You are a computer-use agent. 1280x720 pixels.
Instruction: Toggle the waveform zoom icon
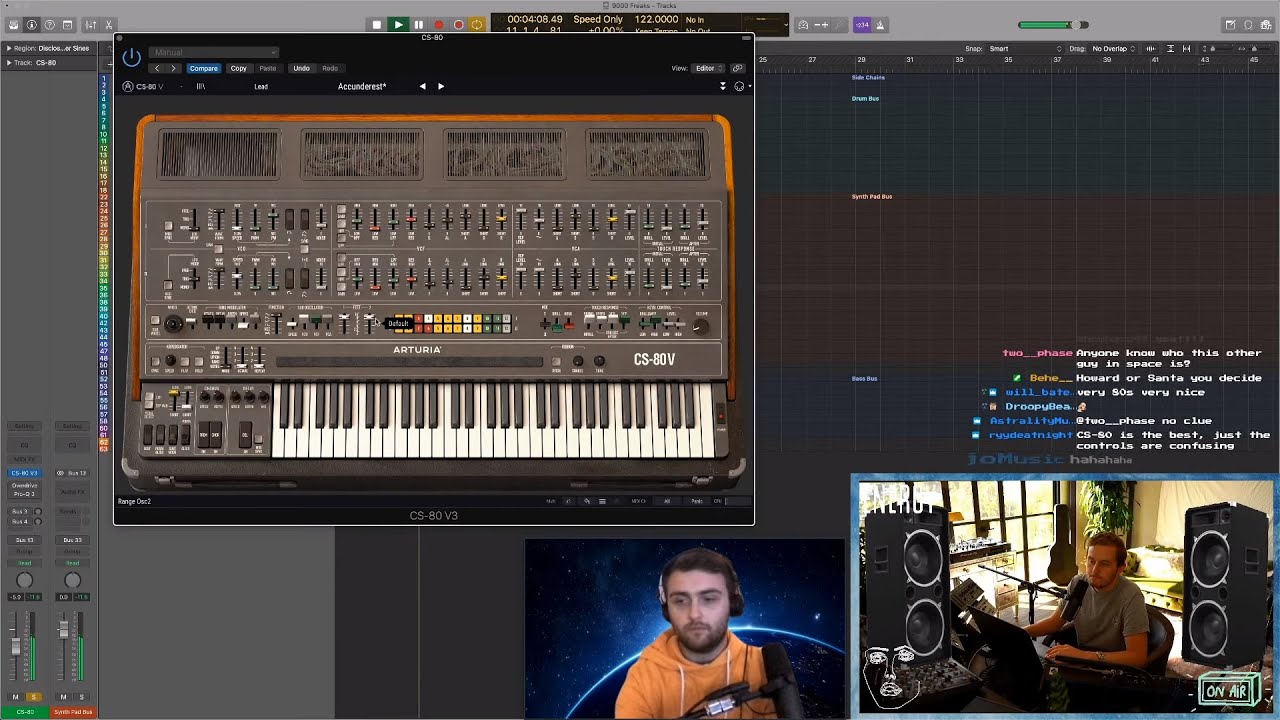pos(1151,48)
